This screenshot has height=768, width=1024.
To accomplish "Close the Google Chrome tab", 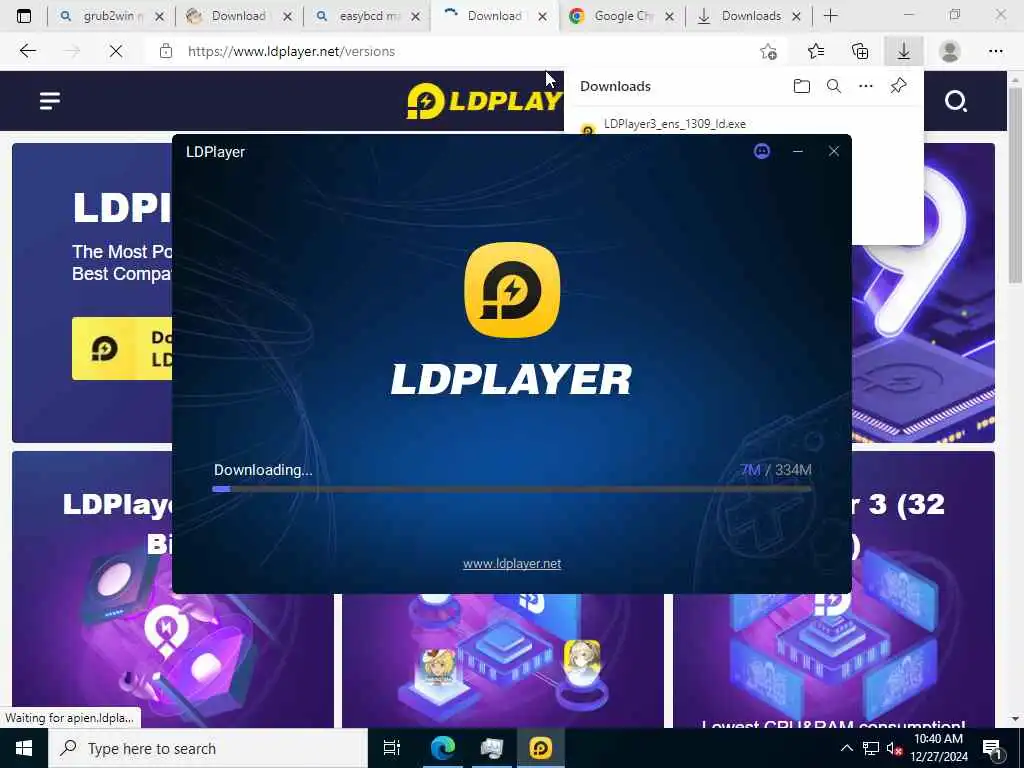I will tap(669, 17).
